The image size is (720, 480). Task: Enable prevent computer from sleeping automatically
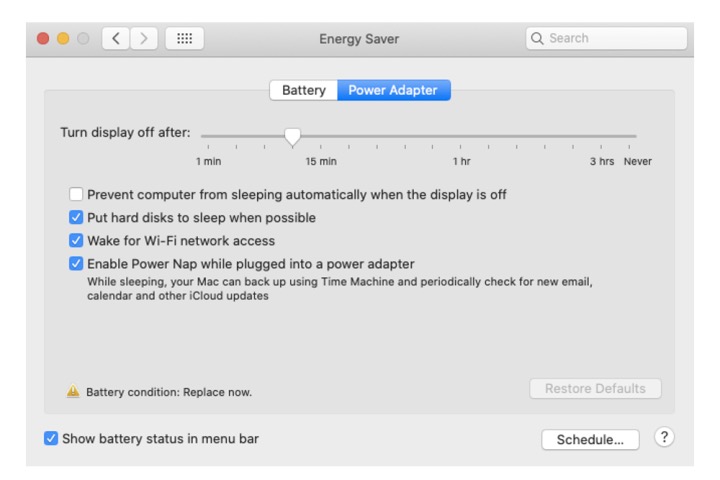[x=76, y=195]
